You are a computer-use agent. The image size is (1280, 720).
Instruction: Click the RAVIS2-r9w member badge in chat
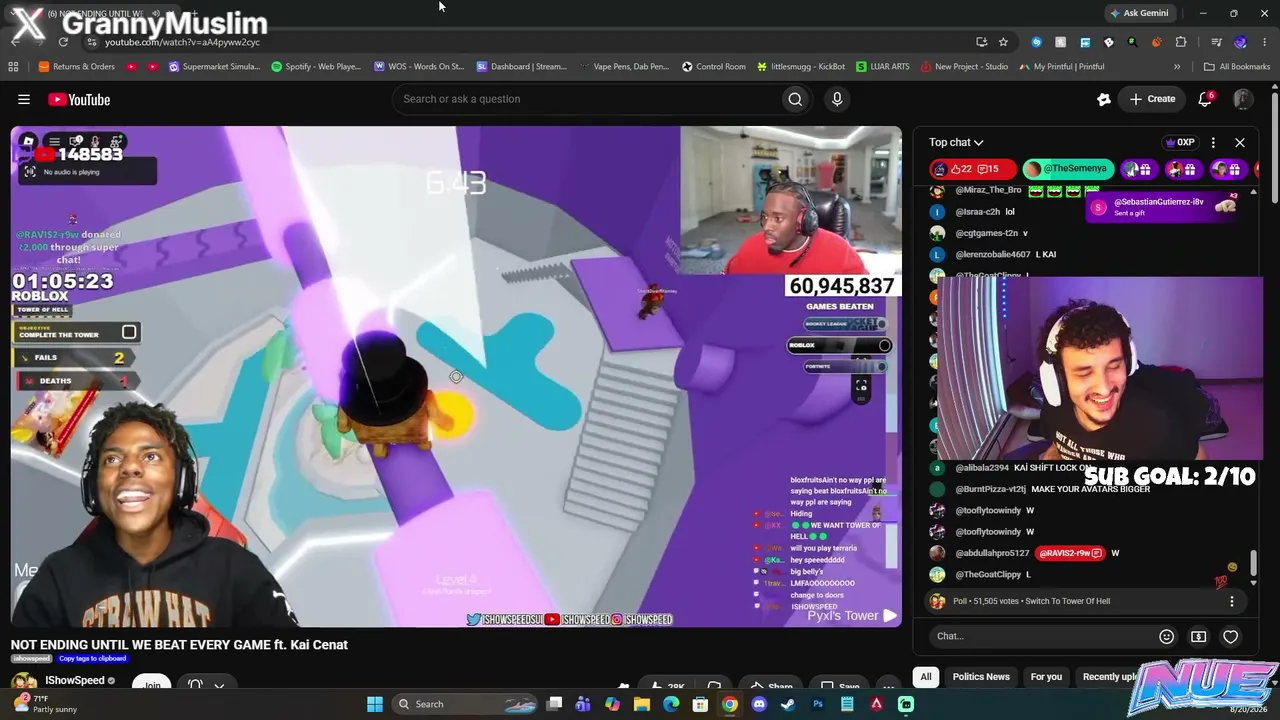pyautogui.click(x=1071, y=553)
